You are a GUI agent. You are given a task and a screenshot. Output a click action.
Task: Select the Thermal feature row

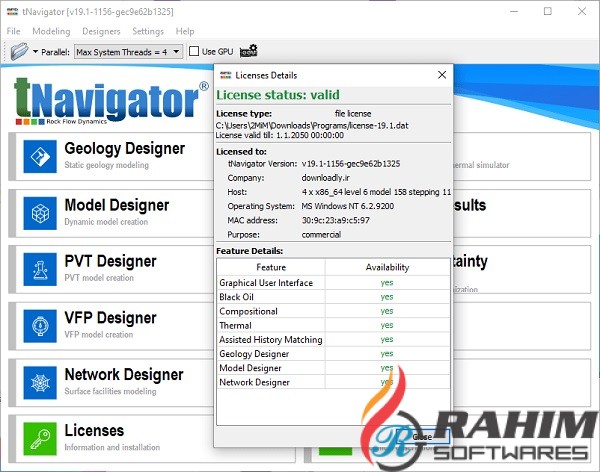333,325
